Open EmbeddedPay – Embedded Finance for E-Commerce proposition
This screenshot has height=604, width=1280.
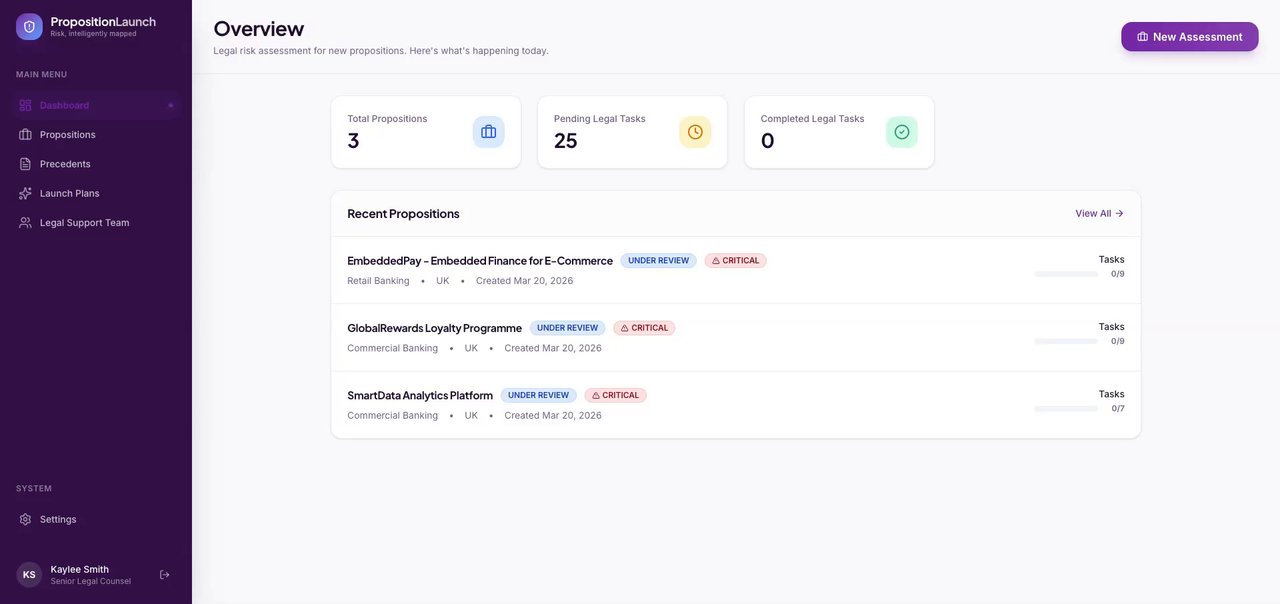click(x=479, y=261)
